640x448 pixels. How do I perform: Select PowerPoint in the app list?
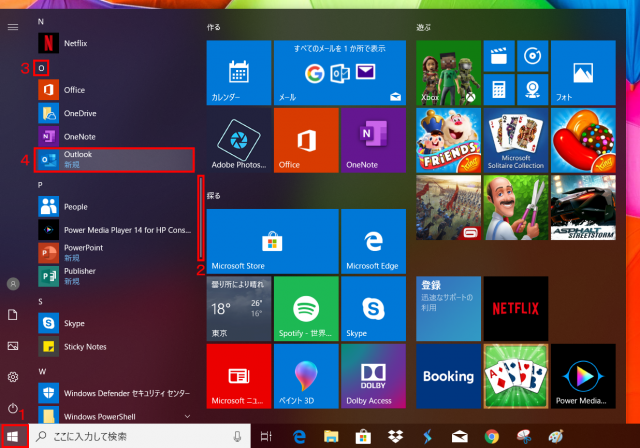(x=82, y=251)
